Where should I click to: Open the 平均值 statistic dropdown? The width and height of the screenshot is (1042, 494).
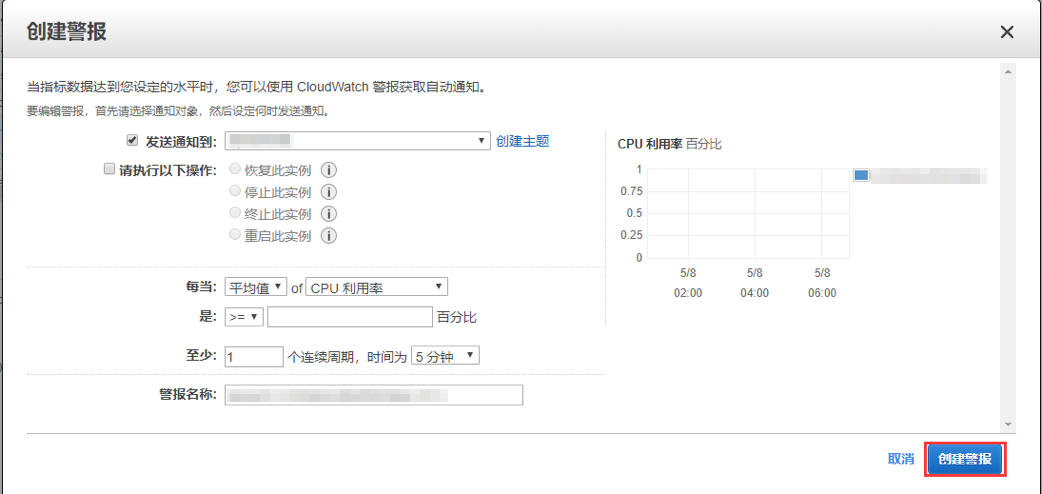pyautogui.click(x=256, y=287)
